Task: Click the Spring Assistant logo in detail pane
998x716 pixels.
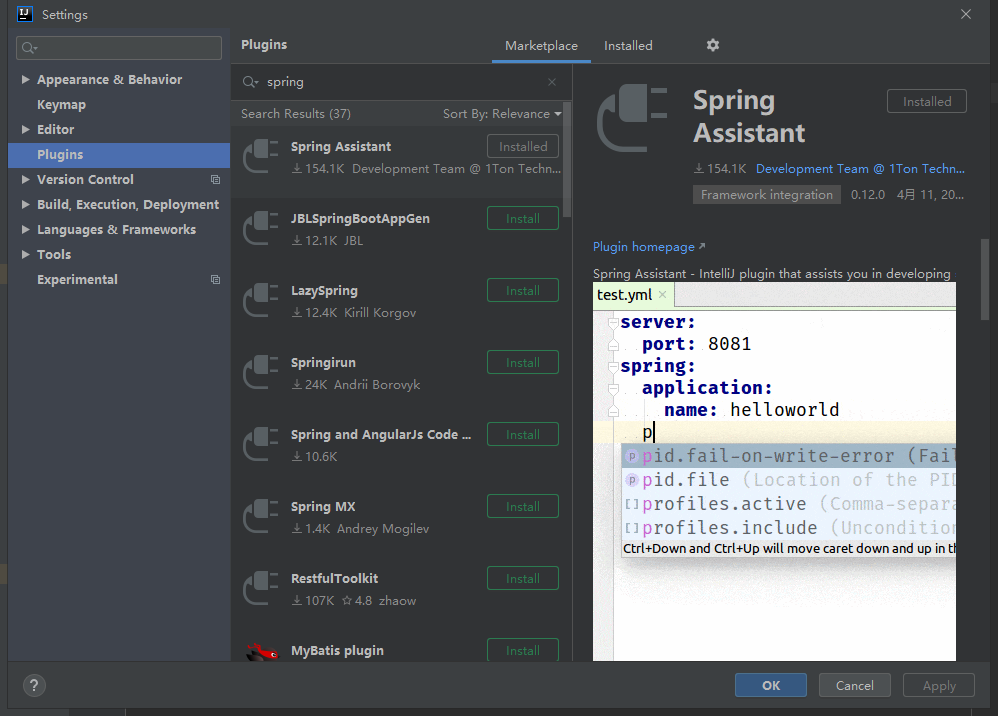Action: pyautogui.click(x=629, y=117)
